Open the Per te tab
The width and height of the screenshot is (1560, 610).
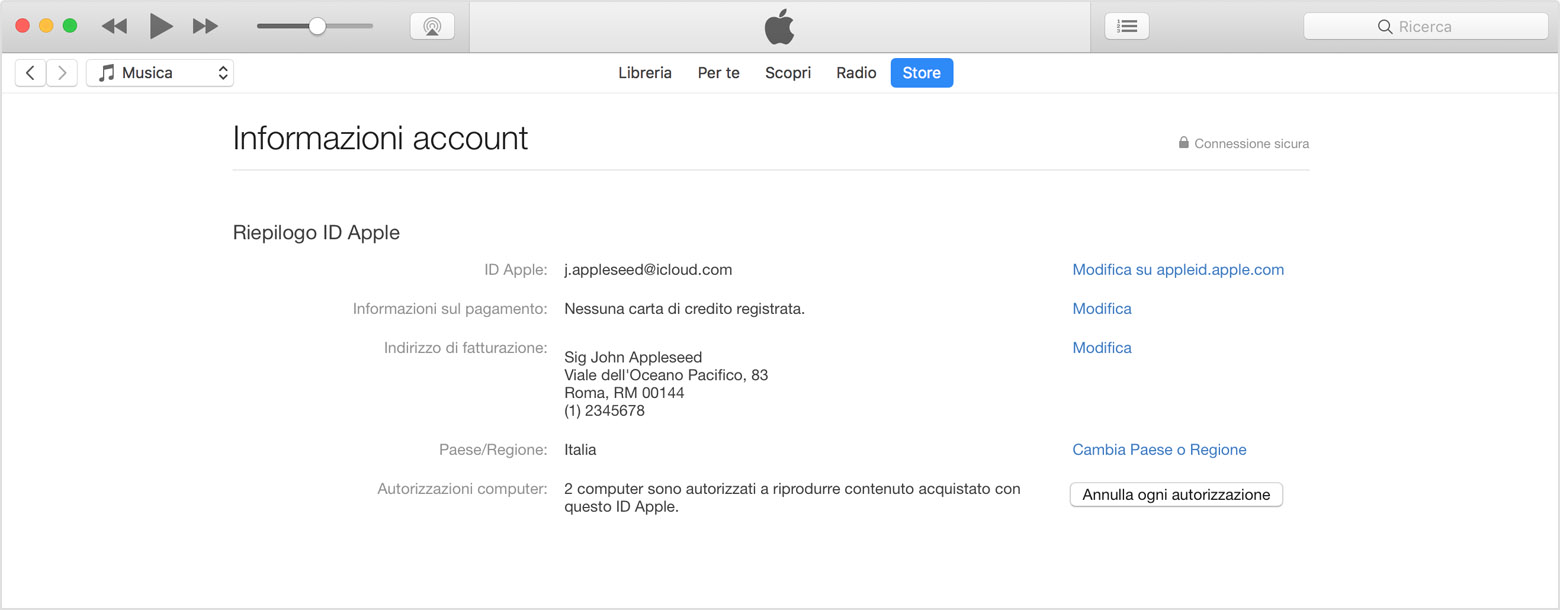point(719,73)
